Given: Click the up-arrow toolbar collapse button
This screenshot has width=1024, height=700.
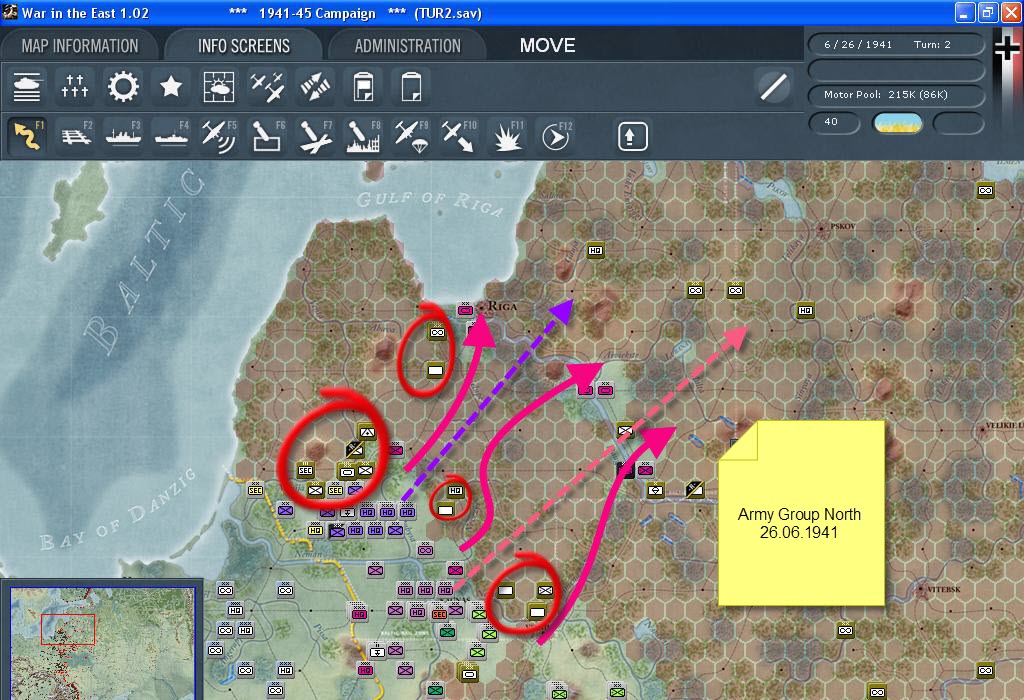Looking at the screenshot, I should (632, 136).
